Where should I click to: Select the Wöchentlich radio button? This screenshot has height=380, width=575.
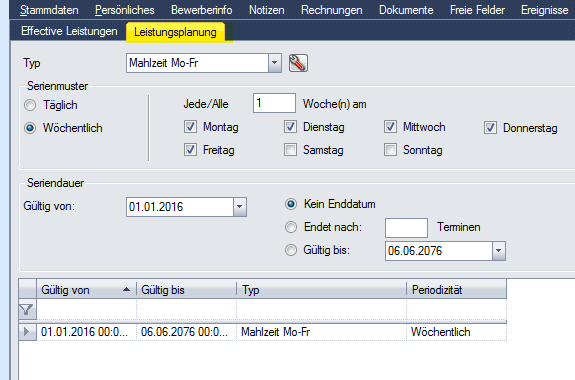click(30, 128)
